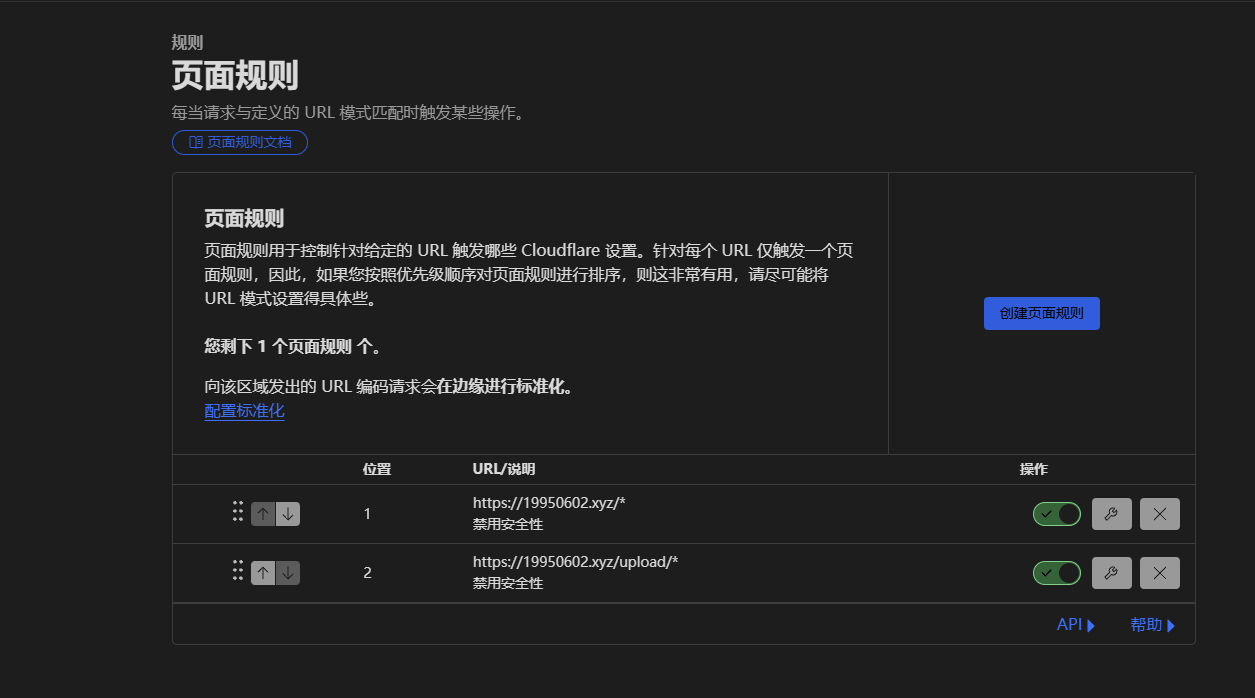
Task: Open the 配置标准化 link
Action: 245,411
